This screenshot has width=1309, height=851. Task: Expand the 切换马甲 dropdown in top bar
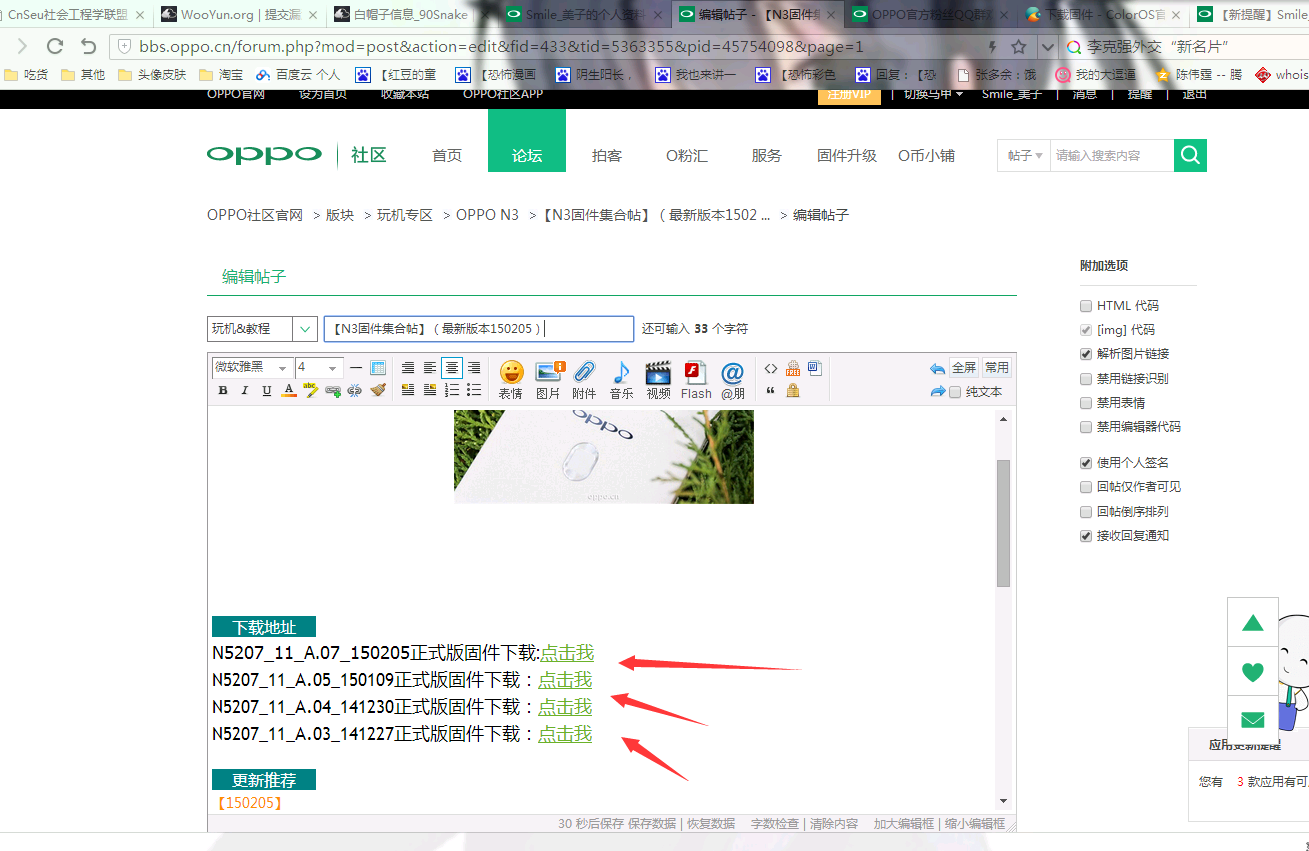coord(933,94)
